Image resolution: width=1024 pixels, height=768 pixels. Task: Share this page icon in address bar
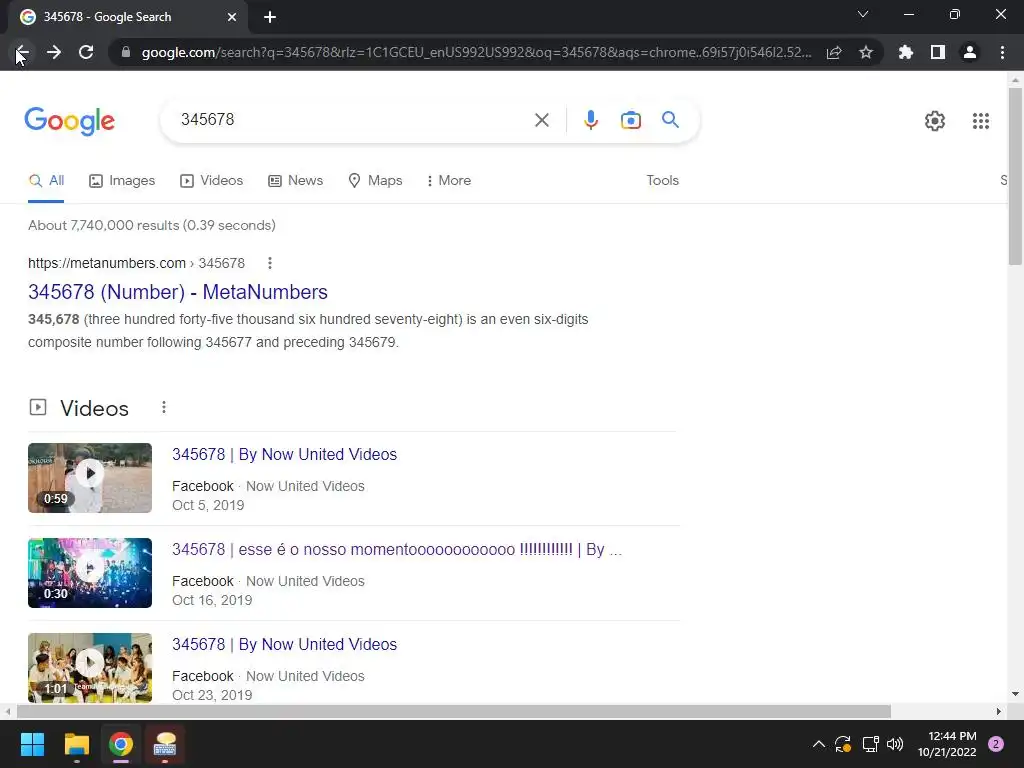834,52
